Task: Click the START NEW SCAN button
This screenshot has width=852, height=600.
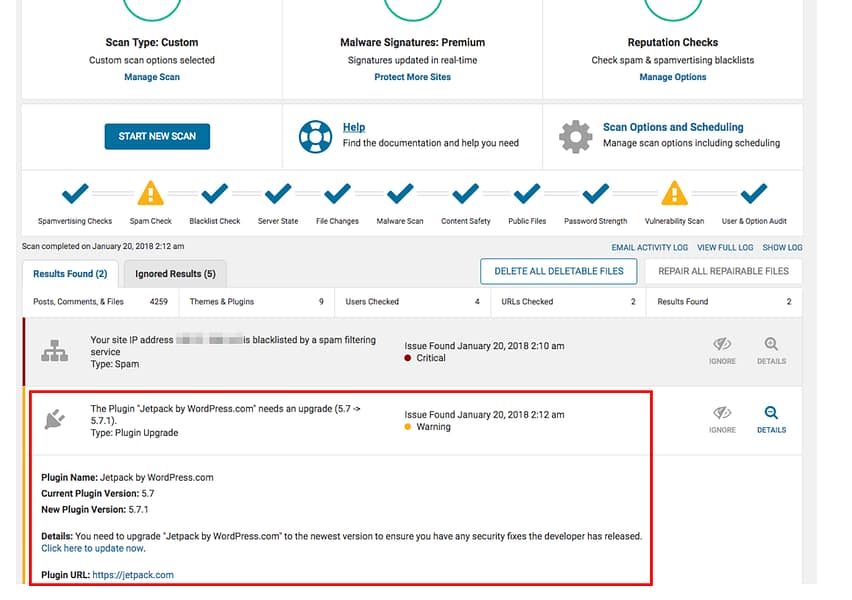Action: point(156,135)
